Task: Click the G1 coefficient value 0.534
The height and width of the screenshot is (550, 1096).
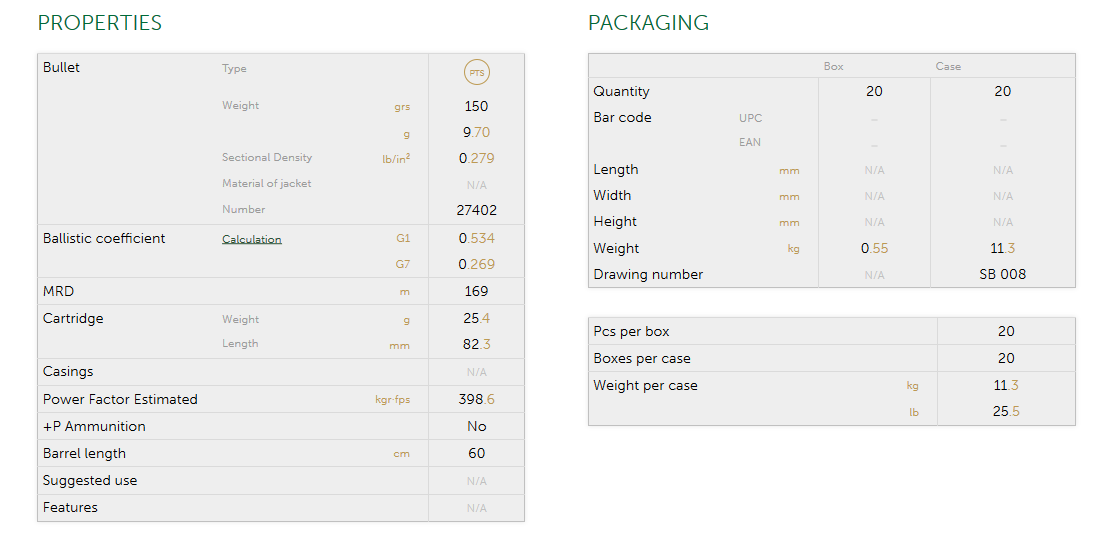Action: click(477, 238)
